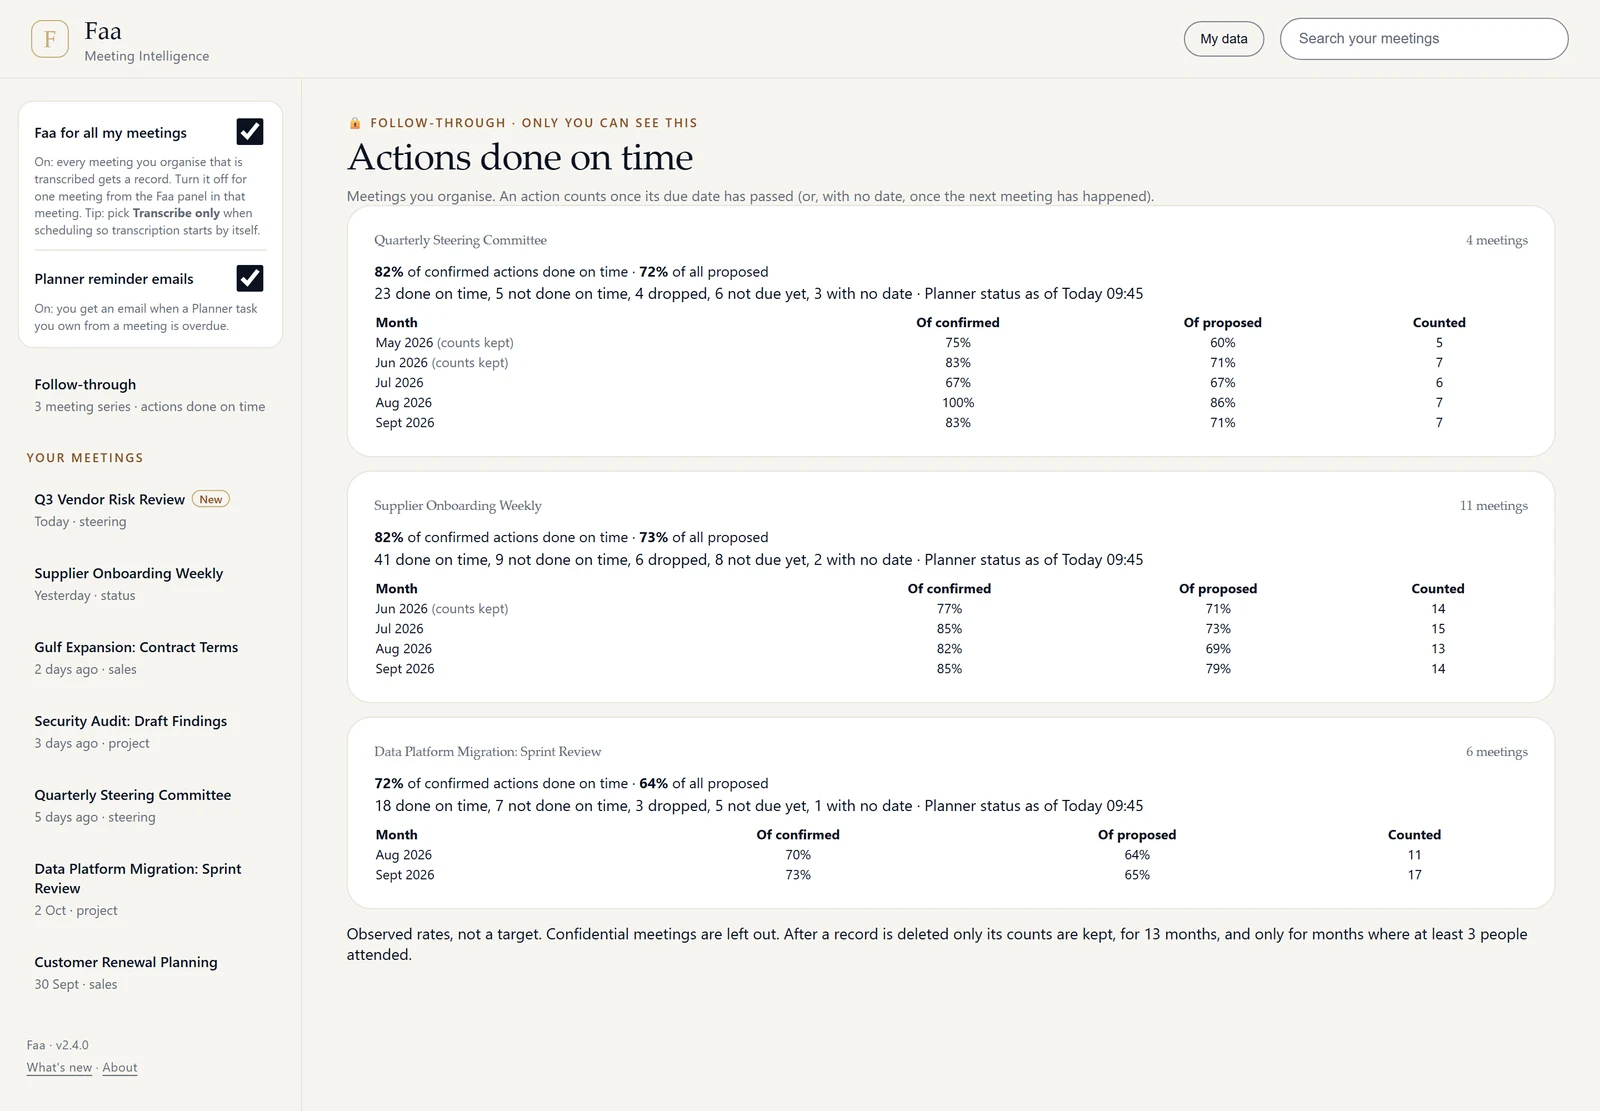Toggle the Faa for all my meetings checkbox

(250, 132)
